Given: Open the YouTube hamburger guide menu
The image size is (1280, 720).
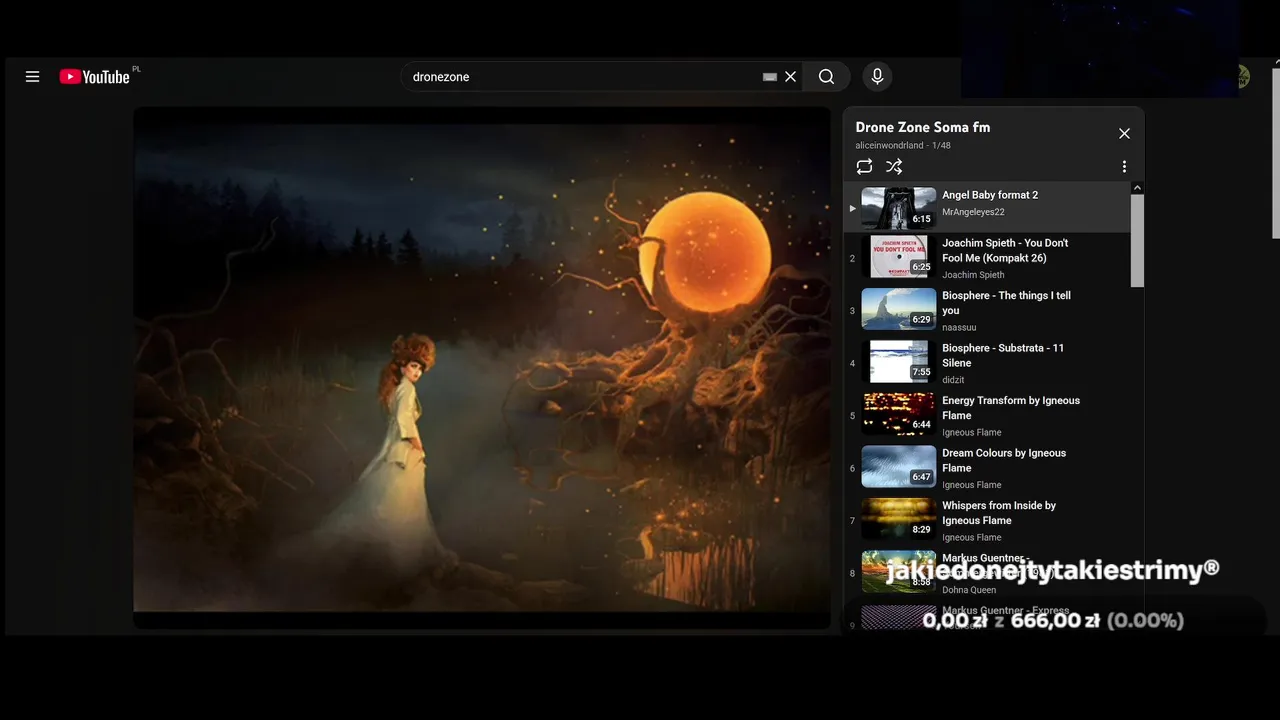Looking at the screenshot, I should coord(32,77).
